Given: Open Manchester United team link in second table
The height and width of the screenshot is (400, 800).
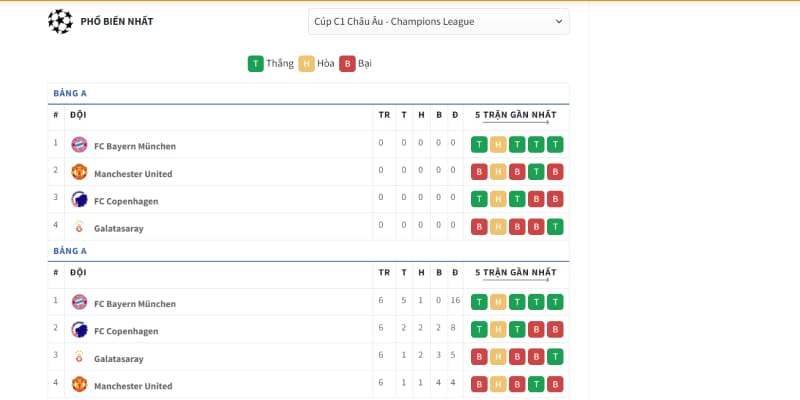Looking at the screenshot, I should 133,386.
